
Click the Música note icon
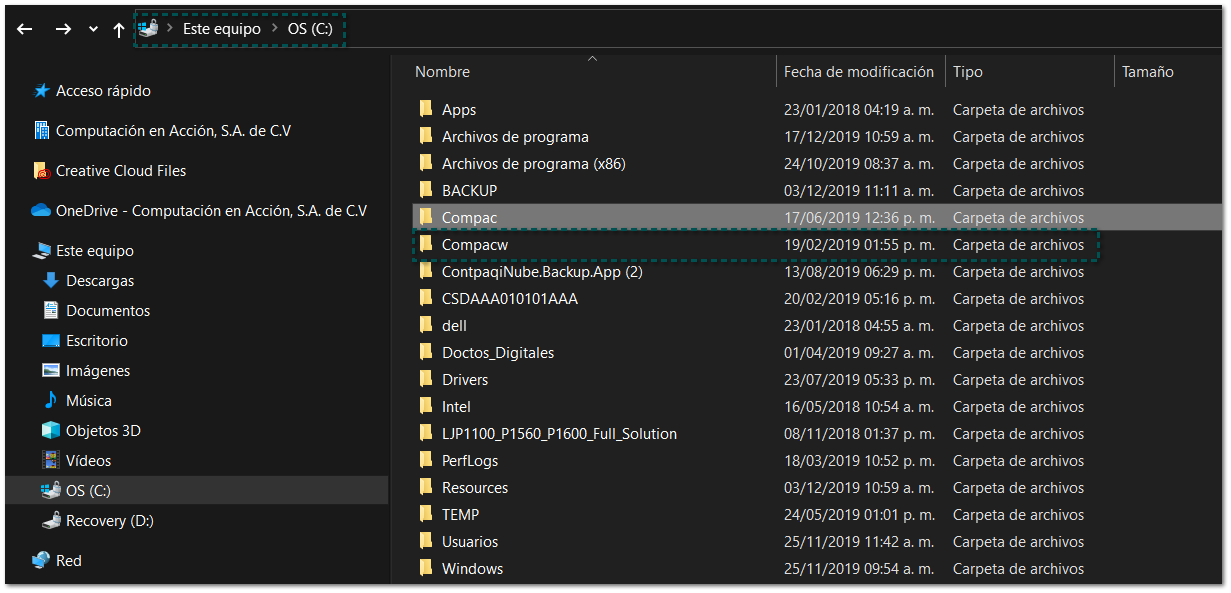[51, 401]
